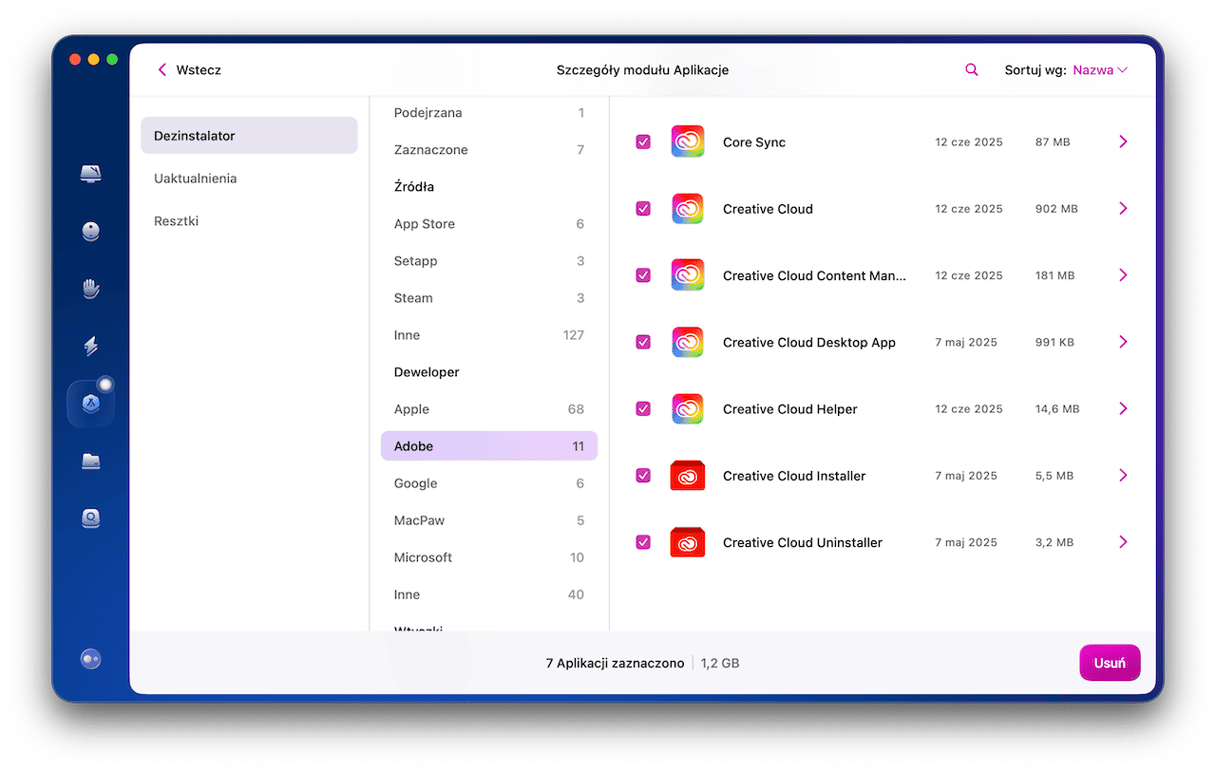Uncheck Creative Cloud Desktop App checkbox

[643, 342]
